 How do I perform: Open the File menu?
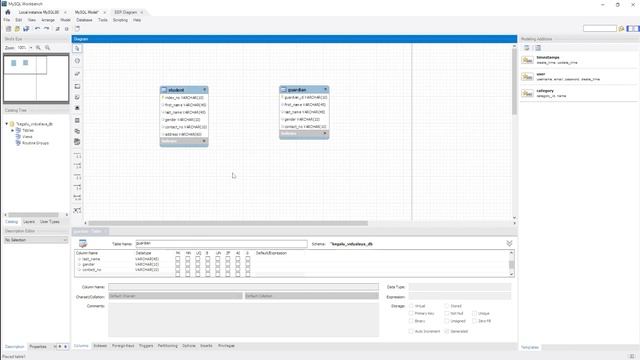[7, 20]
